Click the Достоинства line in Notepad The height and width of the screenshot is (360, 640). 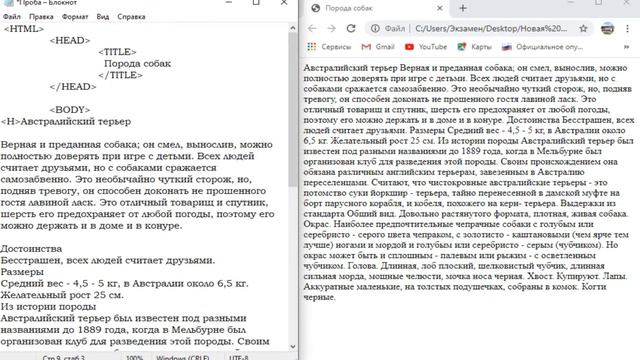tap(31, 249)
